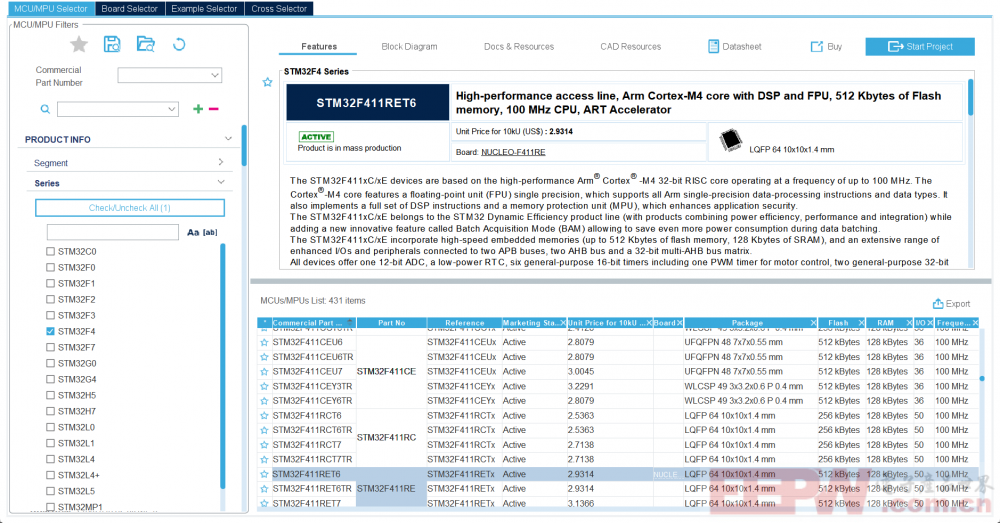Select the STM32F411RCT7TR table row
The width and height of the screenshot is (1000, 523).
coord(619,460)
